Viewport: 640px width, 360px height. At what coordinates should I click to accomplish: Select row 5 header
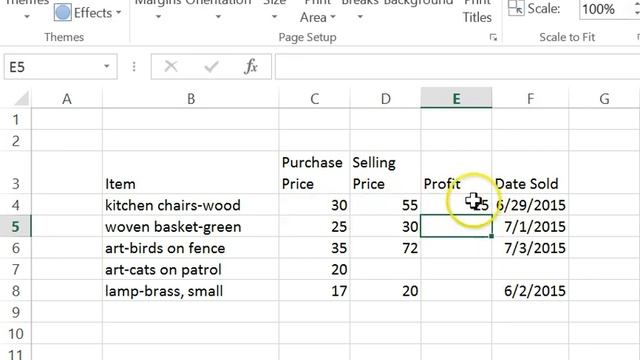click(x=16, y=227)
